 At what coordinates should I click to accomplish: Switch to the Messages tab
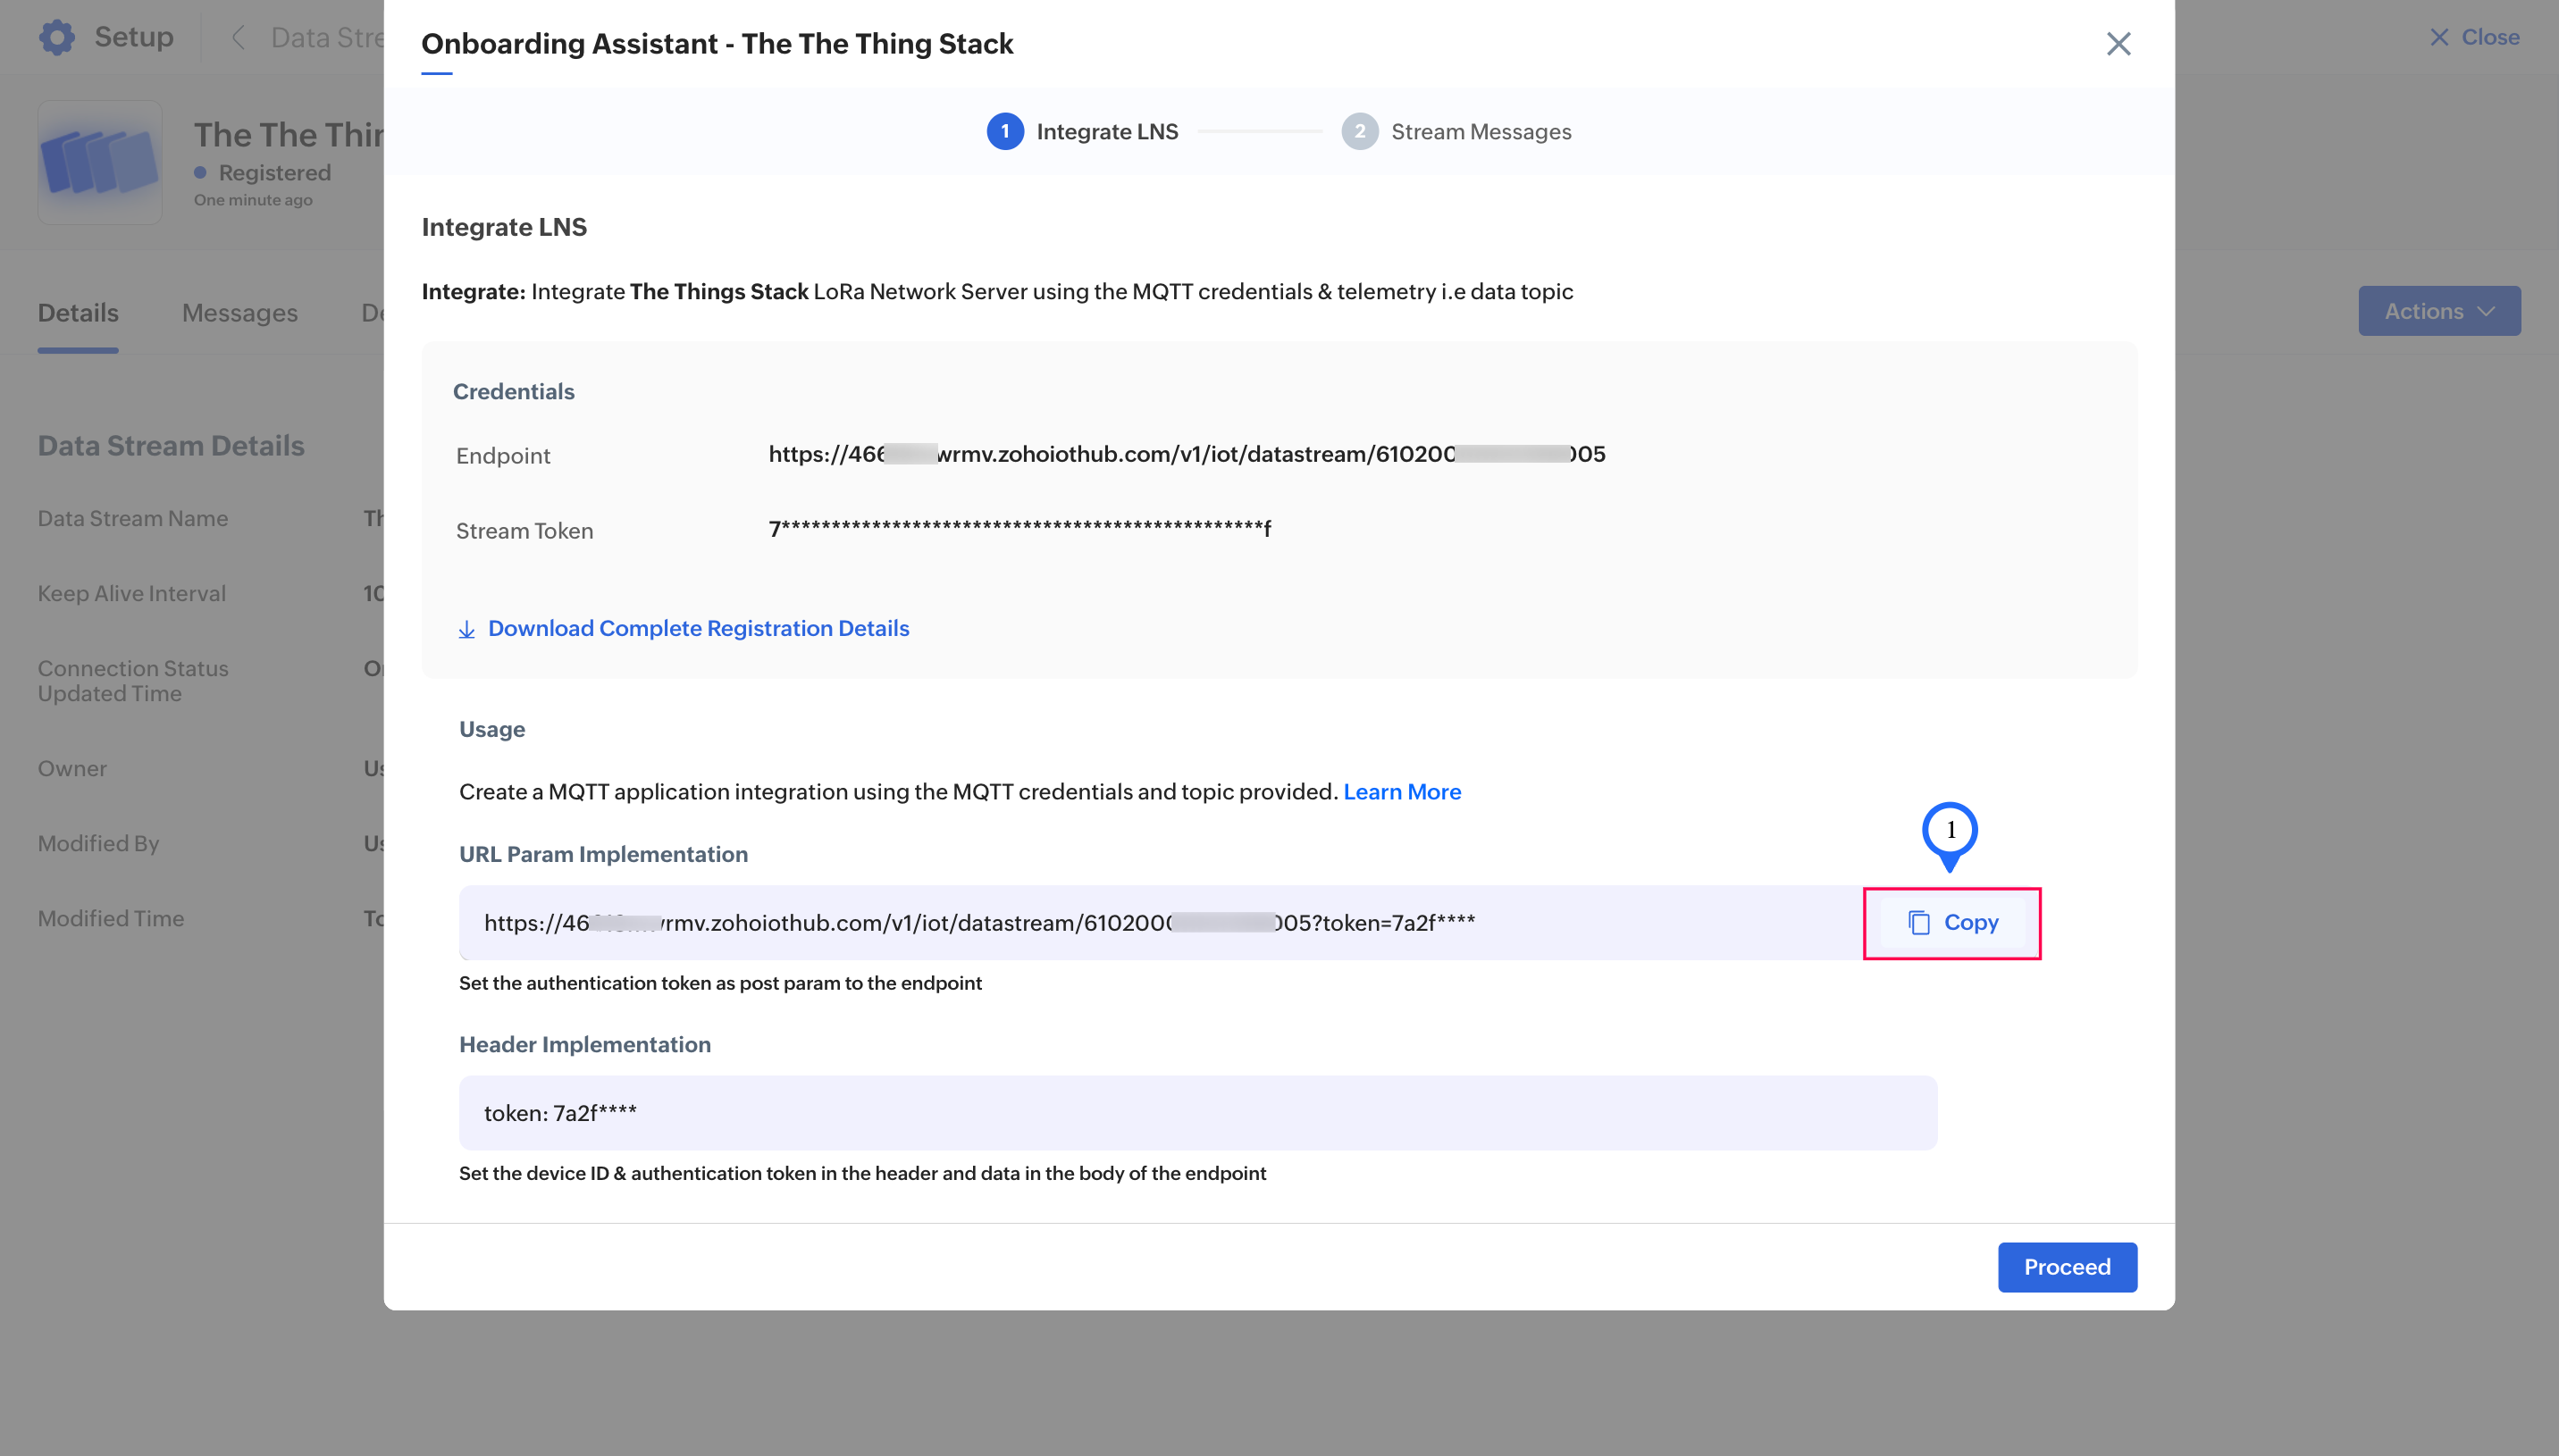tap(239, 313)
